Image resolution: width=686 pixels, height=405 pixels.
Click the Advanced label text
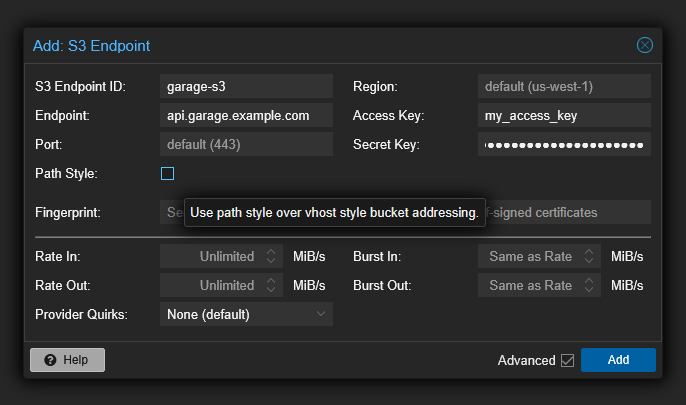tap(526, 360)
